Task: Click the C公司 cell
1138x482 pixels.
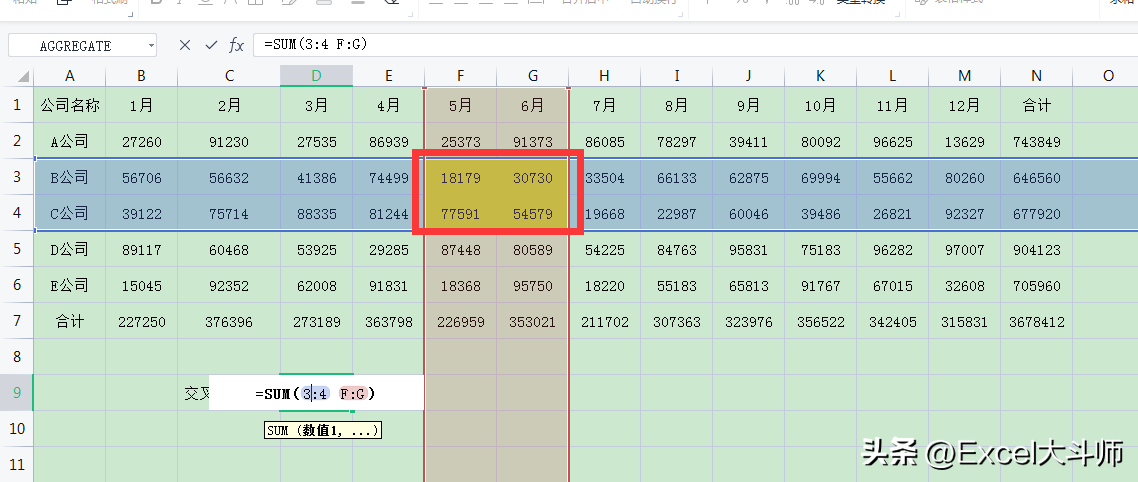Action: tap(70, 213)
